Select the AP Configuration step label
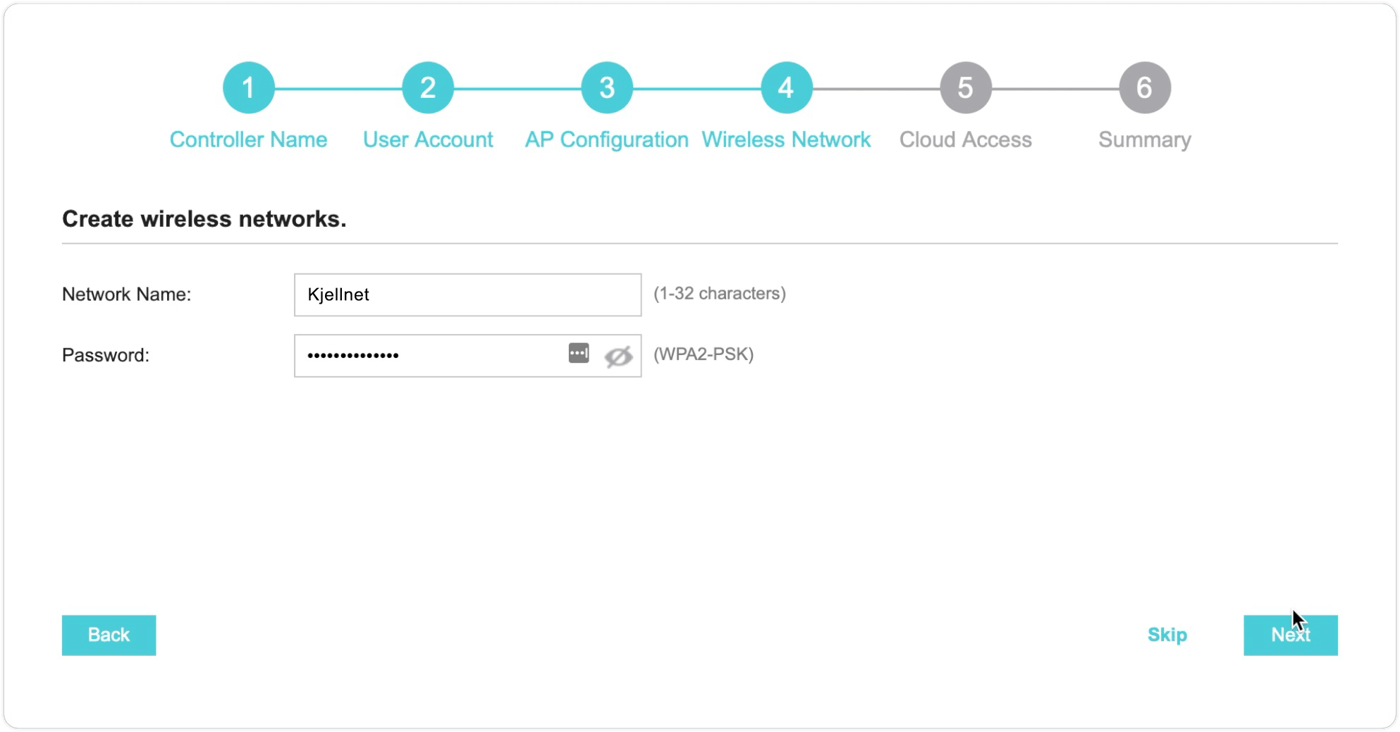Viewport: 1400px width, 732px height. [x=607, y=140]
